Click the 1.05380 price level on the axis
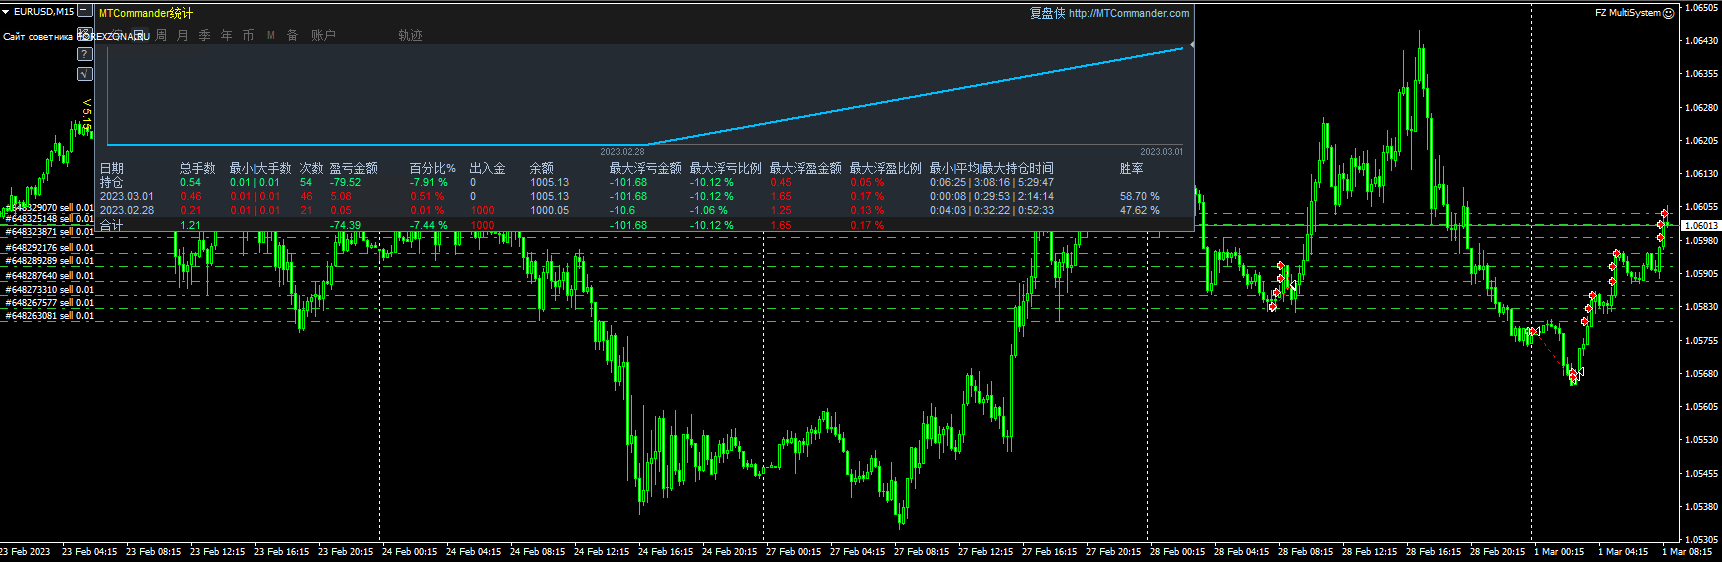The height and width of the screenshot is (562, 1722). point(1701,506)
